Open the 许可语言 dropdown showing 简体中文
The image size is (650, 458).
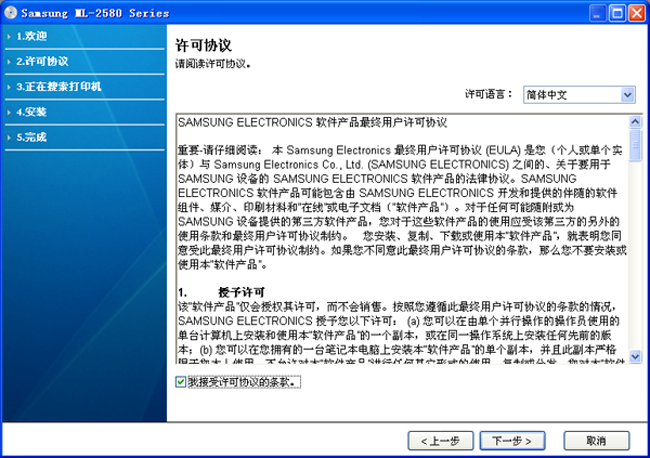tap(579, 95)
